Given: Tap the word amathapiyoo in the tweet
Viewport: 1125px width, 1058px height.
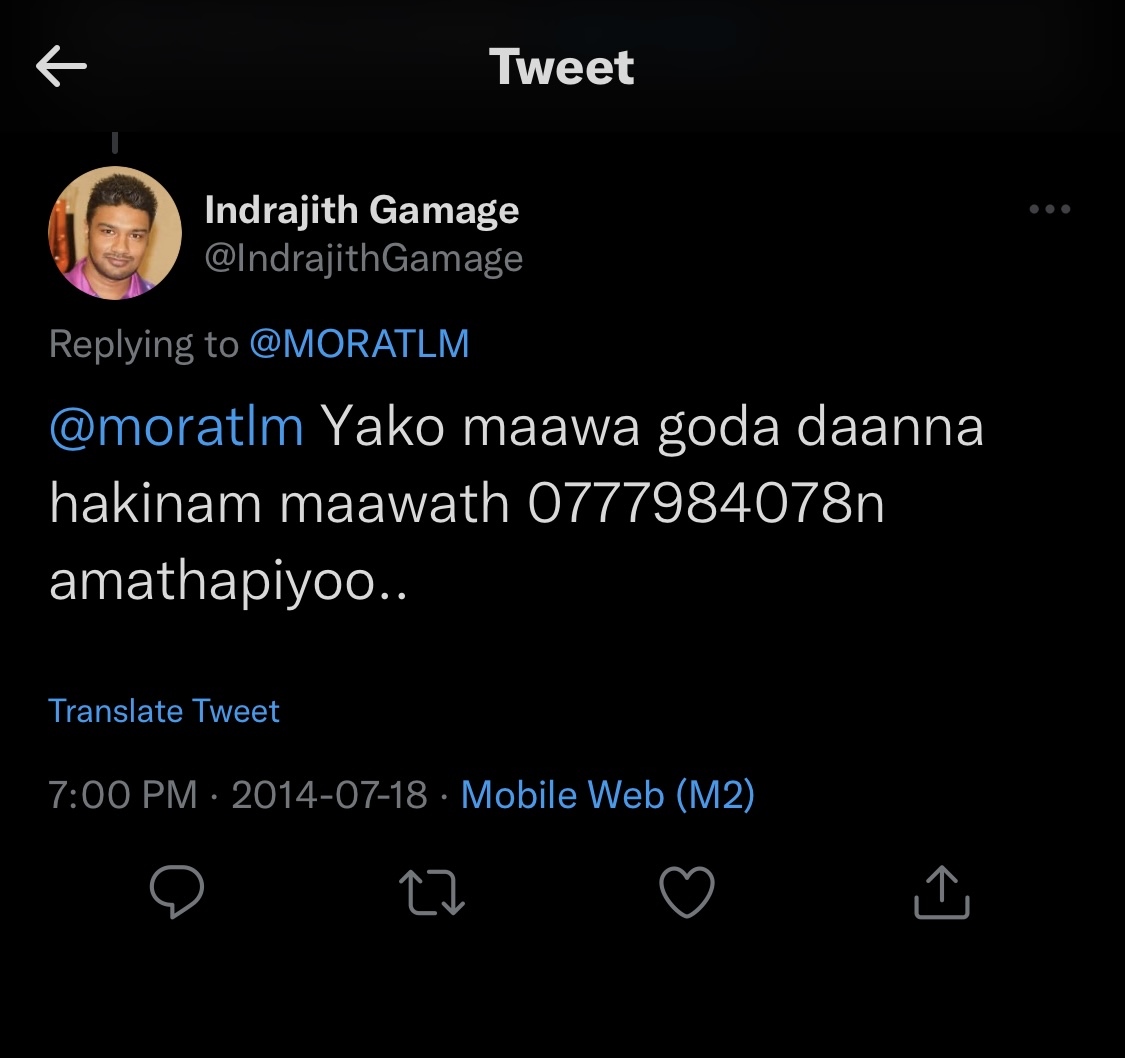Looking at the screenshot, I should tap(212, 582).
